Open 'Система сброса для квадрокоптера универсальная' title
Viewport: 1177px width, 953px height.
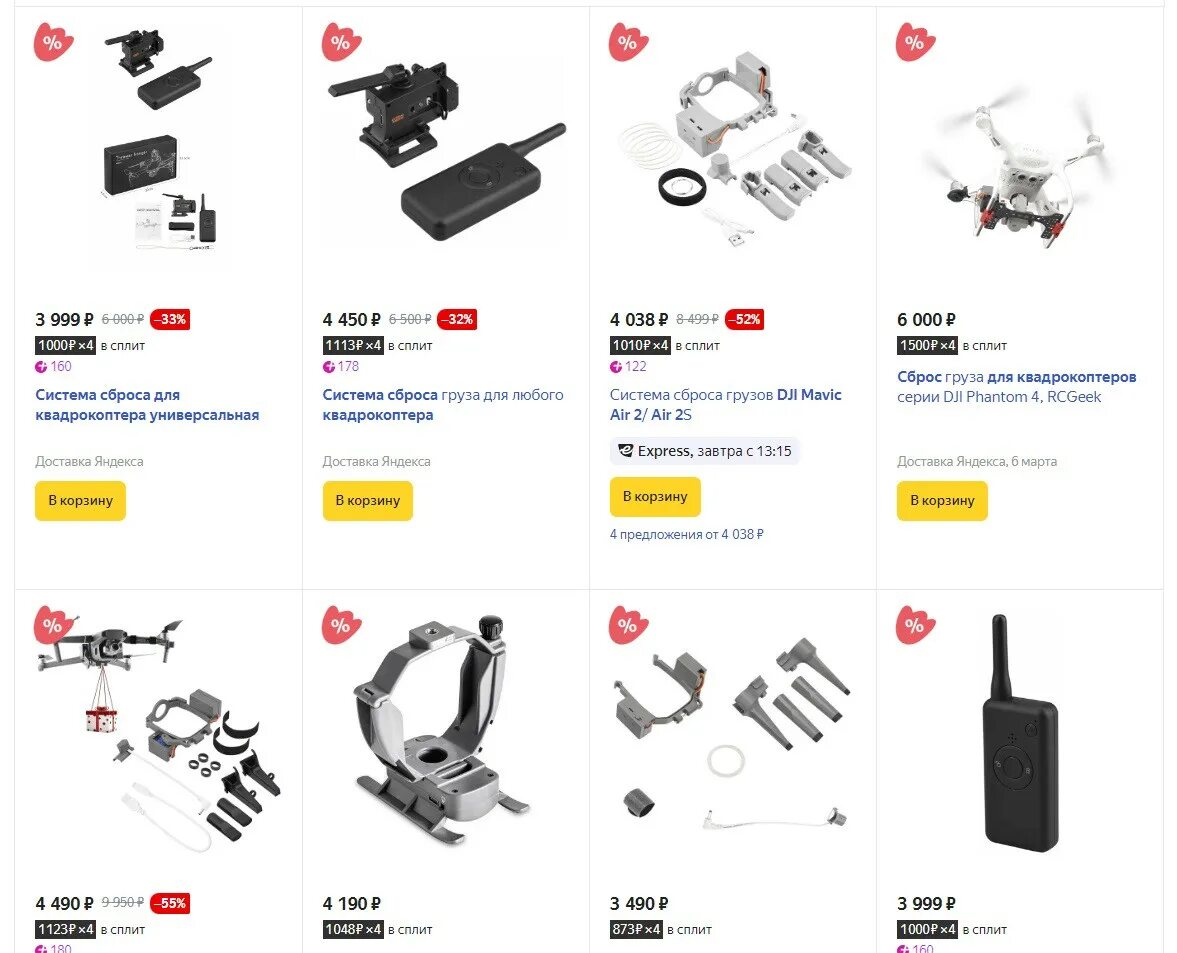click(147, 404)
